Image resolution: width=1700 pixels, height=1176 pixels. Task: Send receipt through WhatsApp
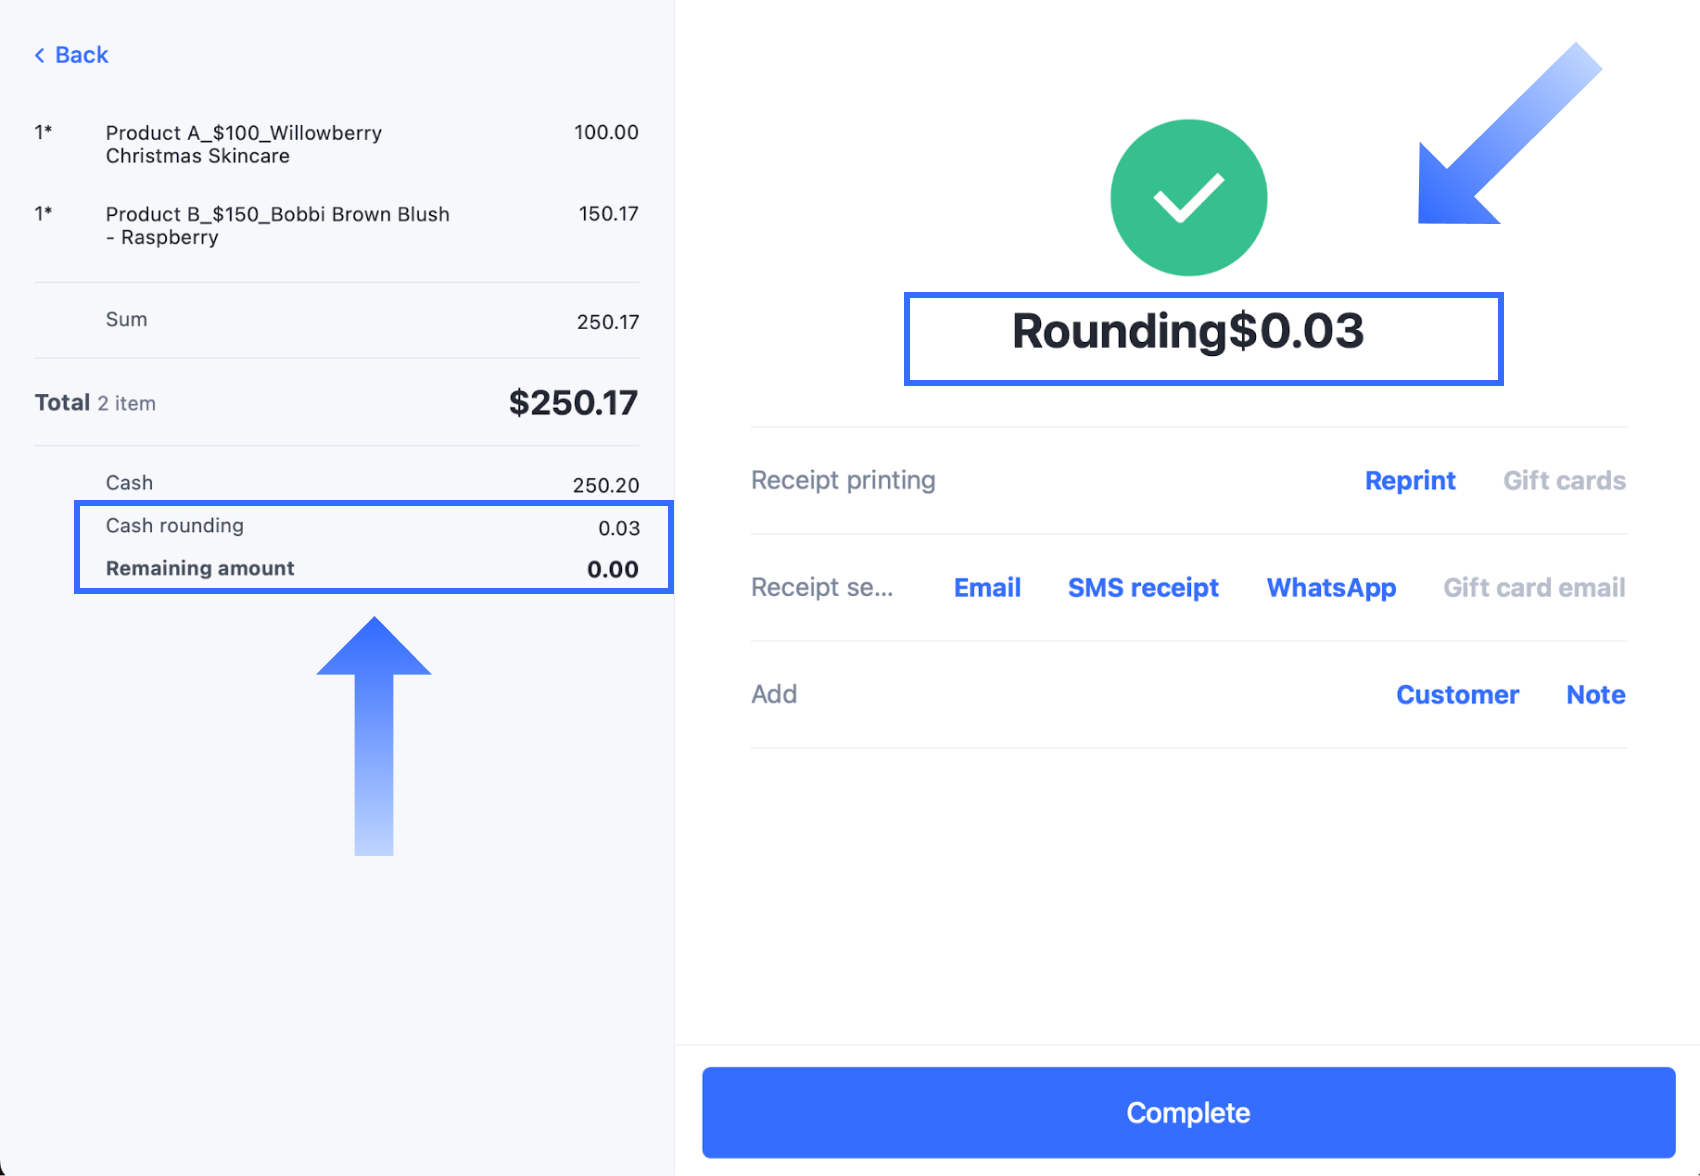1331,588
